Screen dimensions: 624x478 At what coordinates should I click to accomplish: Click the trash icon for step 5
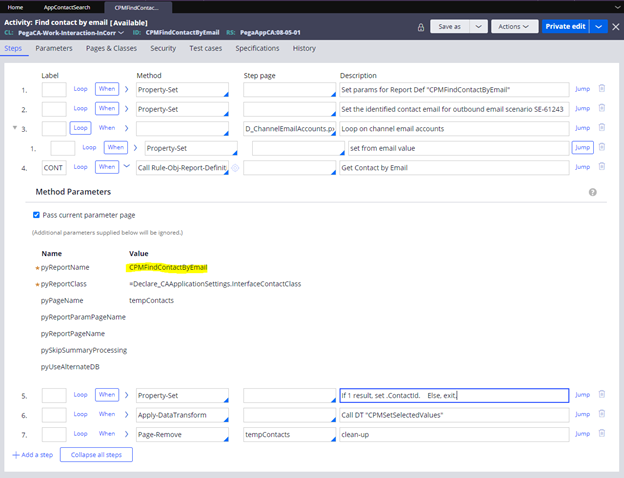[601, 395]
